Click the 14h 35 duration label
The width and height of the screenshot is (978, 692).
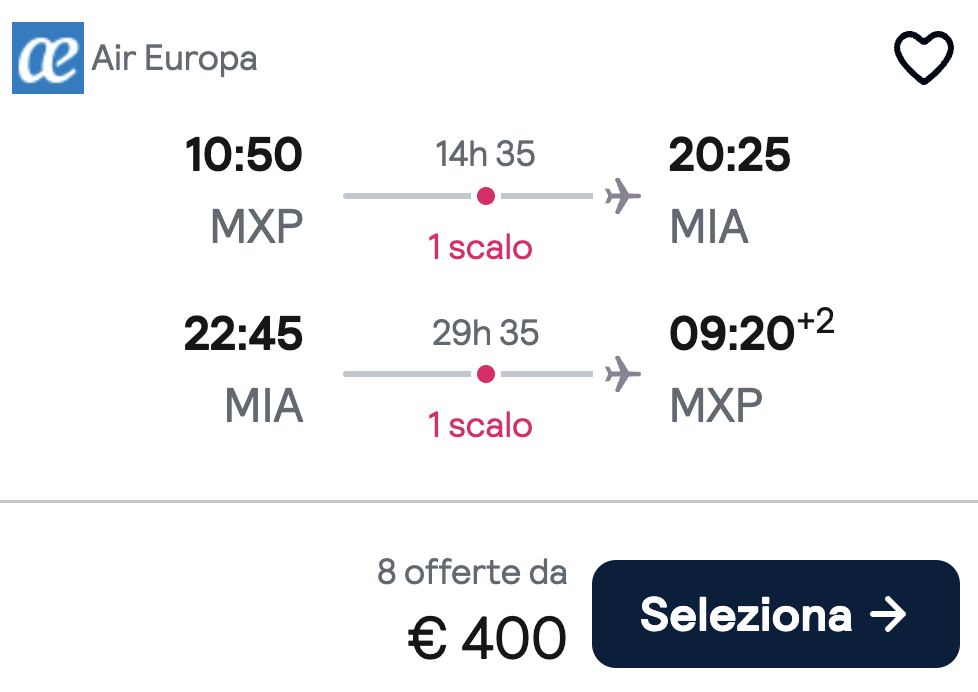pos(485,154)
